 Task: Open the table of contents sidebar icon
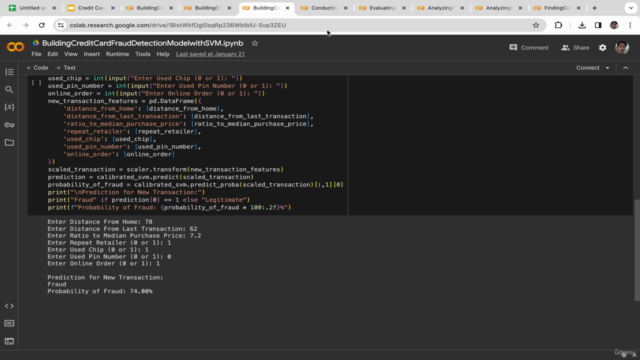point(9,72)
